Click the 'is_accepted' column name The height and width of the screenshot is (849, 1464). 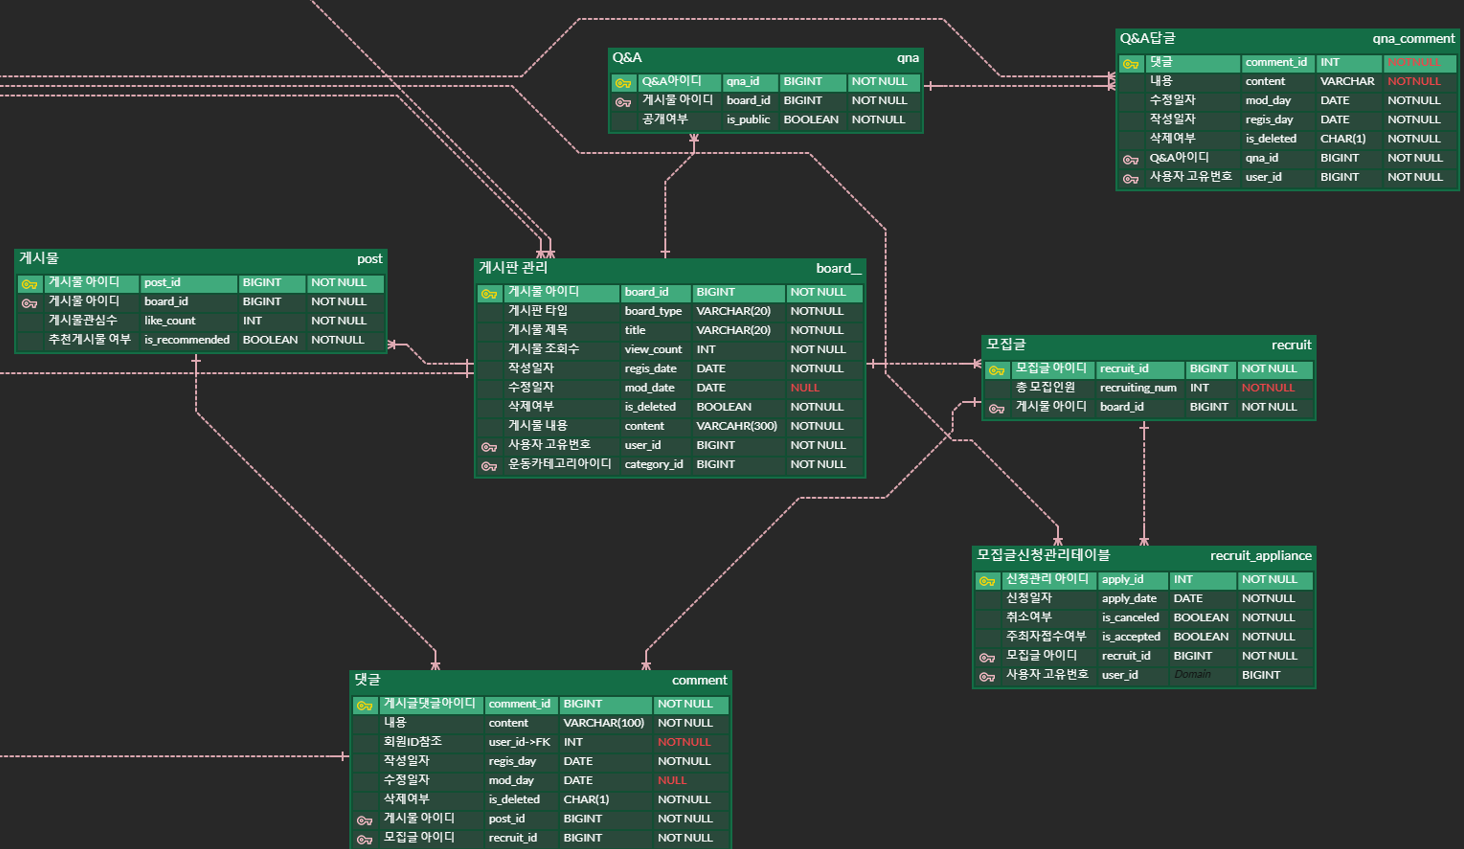pos(1131,637)
